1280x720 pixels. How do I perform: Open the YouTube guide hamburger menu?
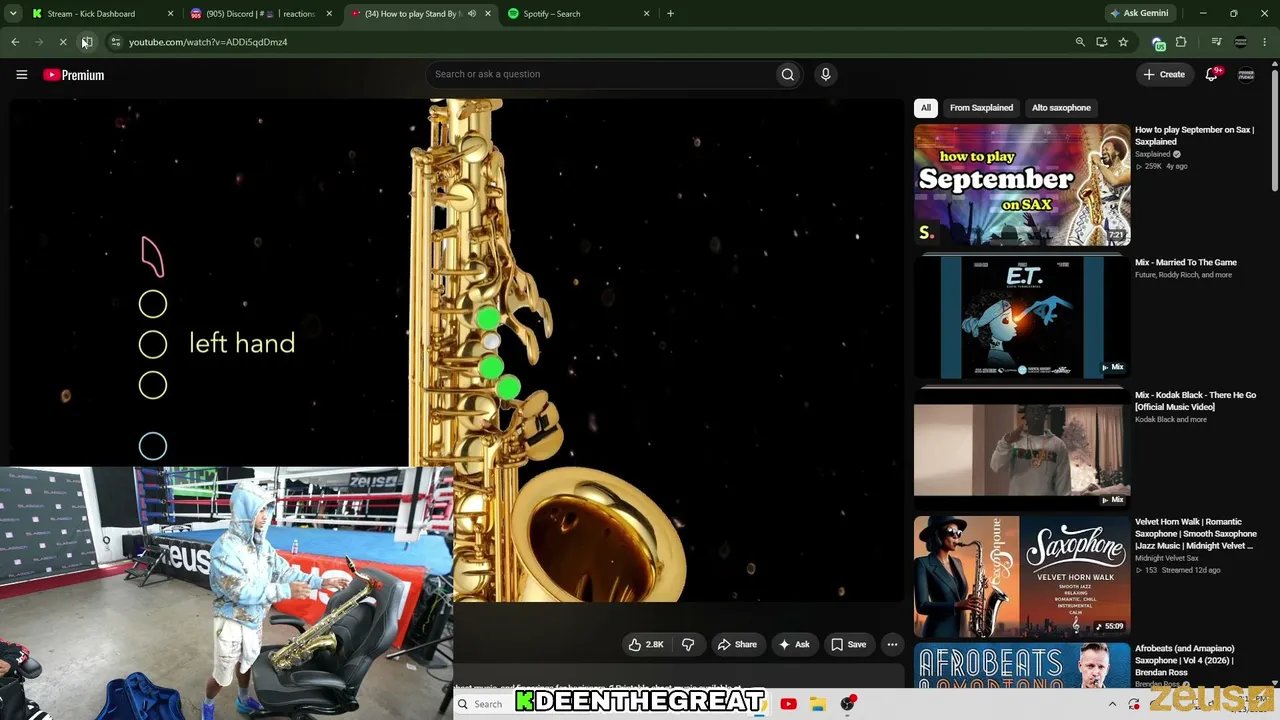pyautogui.click(x=21, y=75)
